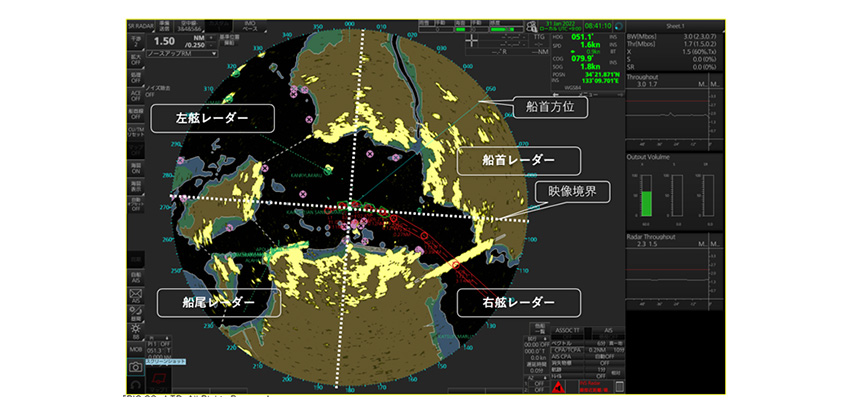Open the IMO ベース display preset menu
The width and height of the screenshot is (850, 410).
point(250,26)
